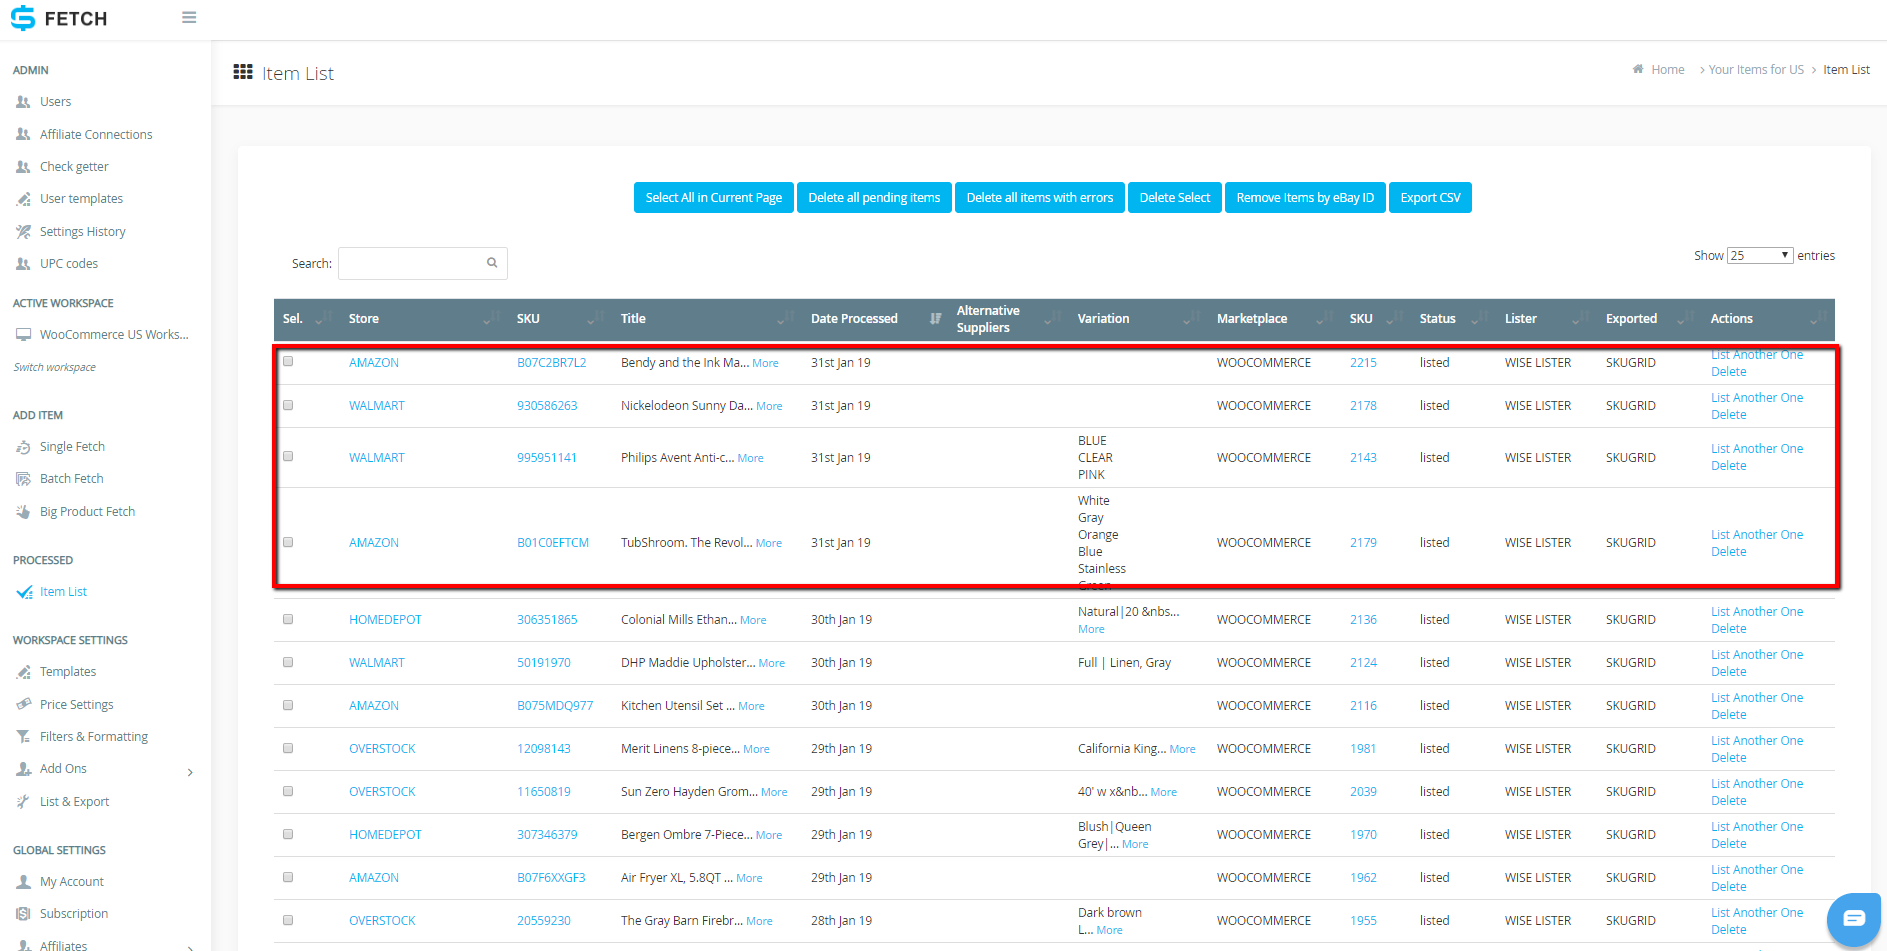The width and height of the screenshot is (1887, 951).
Task: Open the chat support bubble
Action: click(1854, 918)
